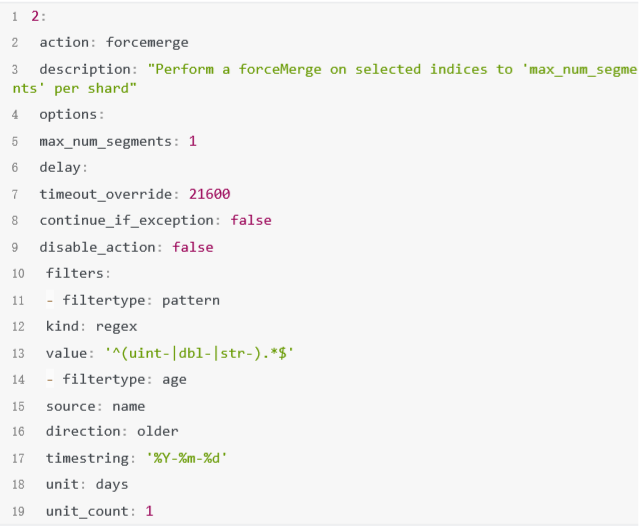Click the timestring value '%Y-%m-%d'
641x526 pixels.
(190, 458)
